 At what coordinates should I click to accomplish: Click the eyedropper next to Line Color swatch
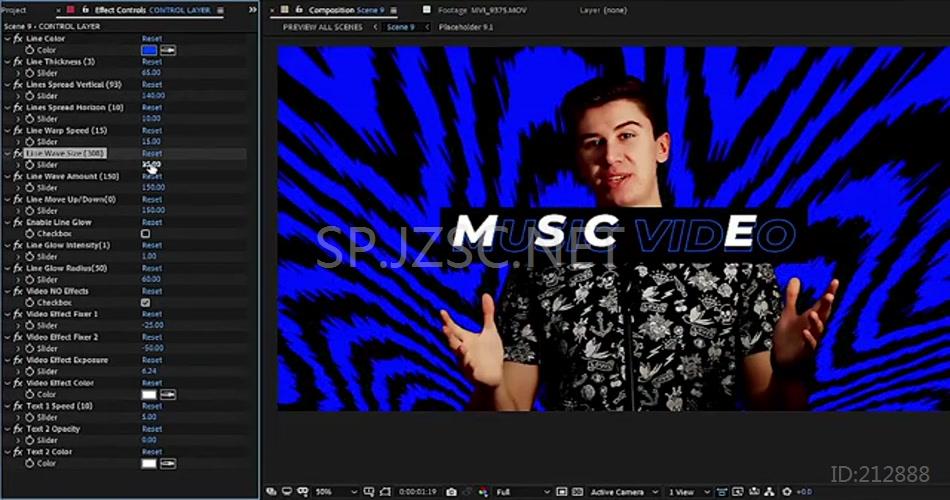pyautogui.click(x=168, y=50)
